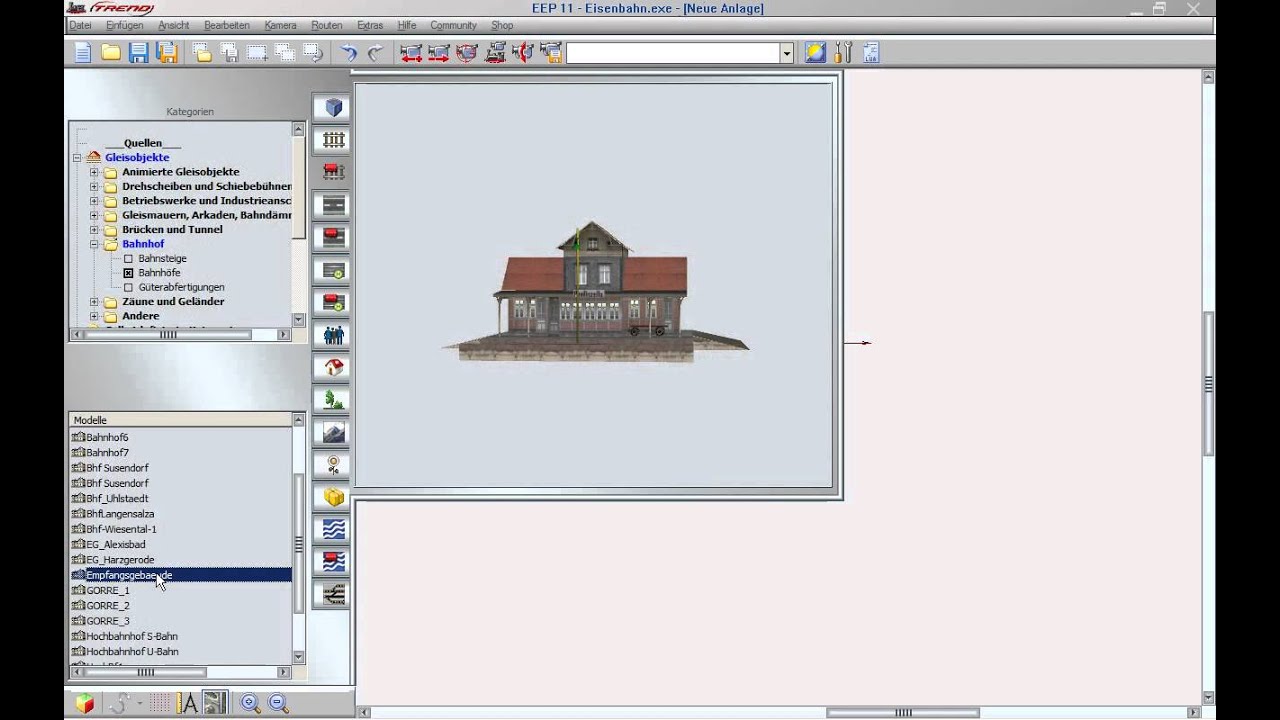Screen dimensions: 1280x720
Task: Click the Modelle list vertical scrollbar thumb
Action: (298, 544)
